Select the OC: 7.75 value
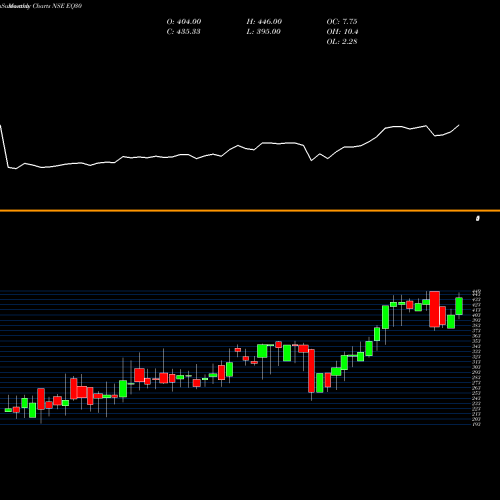Viewport: 500px width, 500px height. point(342,22)
